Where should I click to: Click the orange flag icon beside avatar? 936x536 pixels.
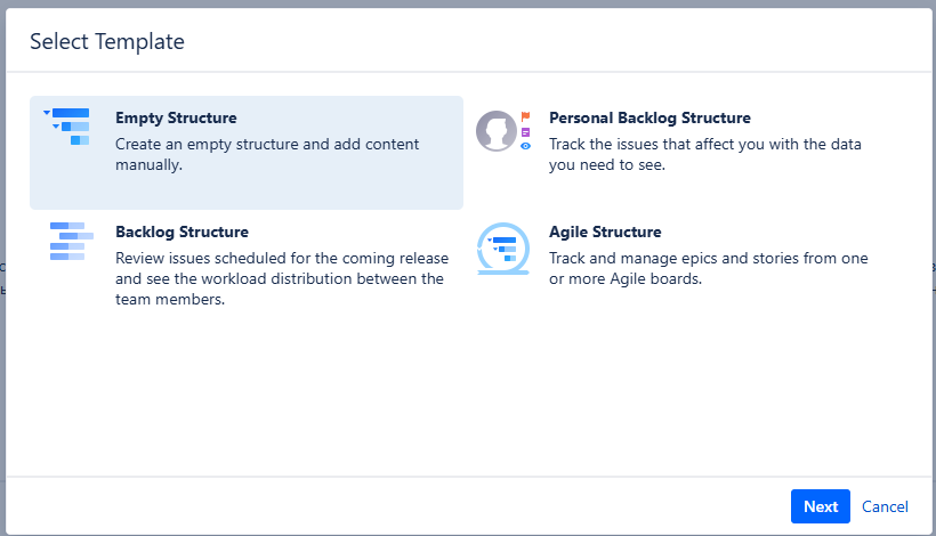pos(526,117)
